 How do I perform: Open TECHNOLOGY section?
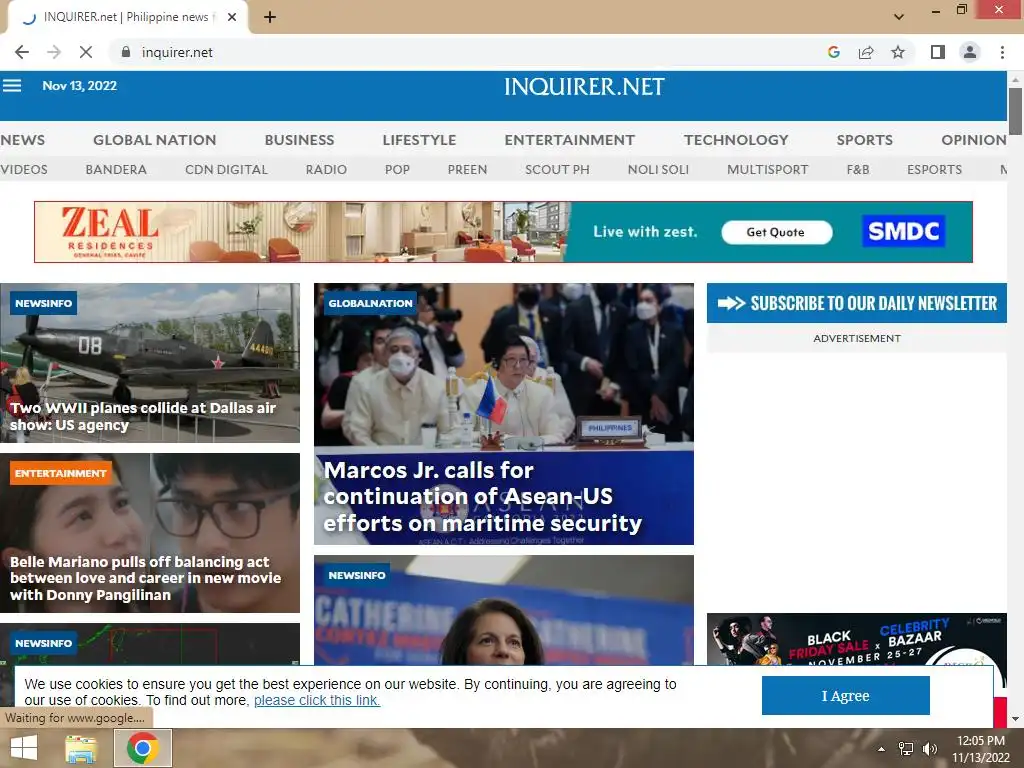point(736,140)
